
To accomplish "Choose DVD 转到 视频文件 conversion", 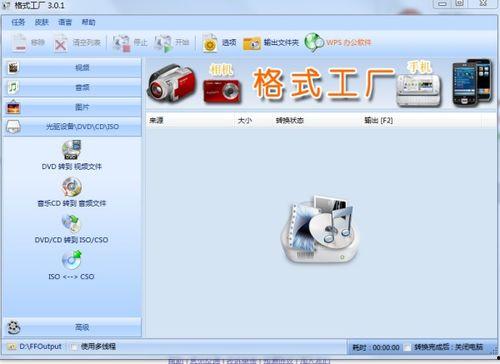I will pos(71,155).
